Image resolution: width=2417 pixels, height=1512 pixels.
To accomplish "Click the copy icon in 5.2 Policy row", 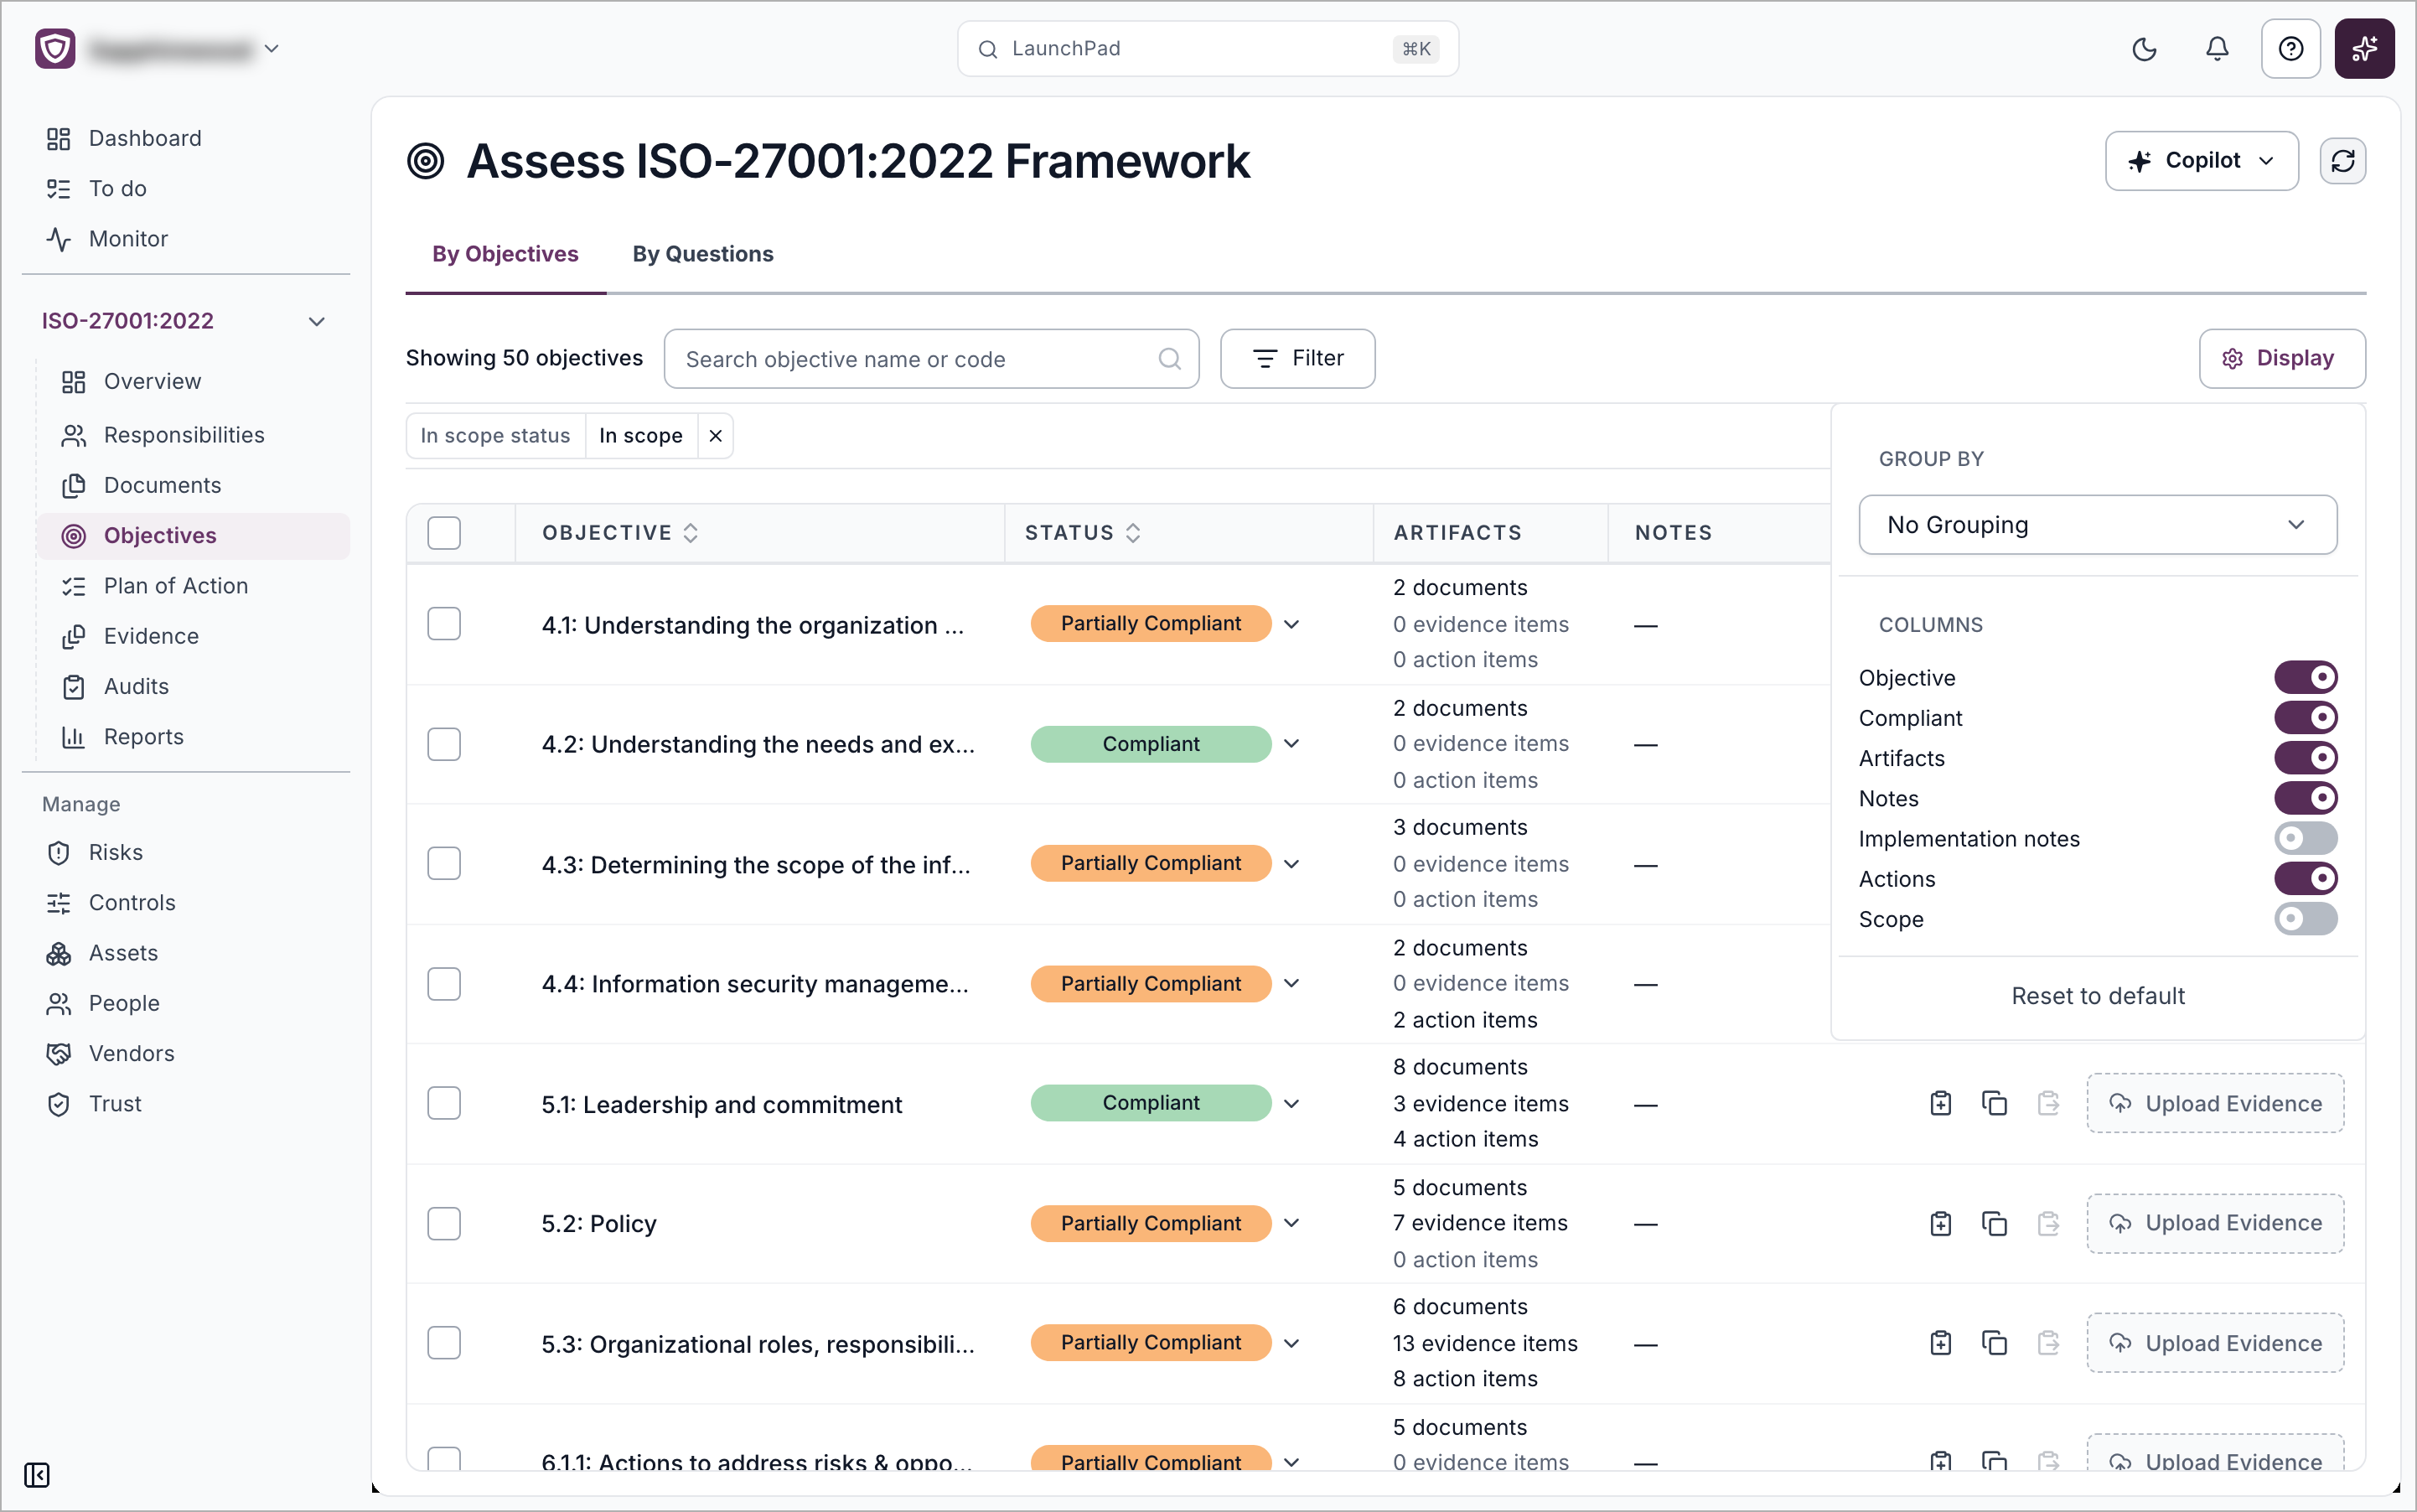I will (1994, 1223).
